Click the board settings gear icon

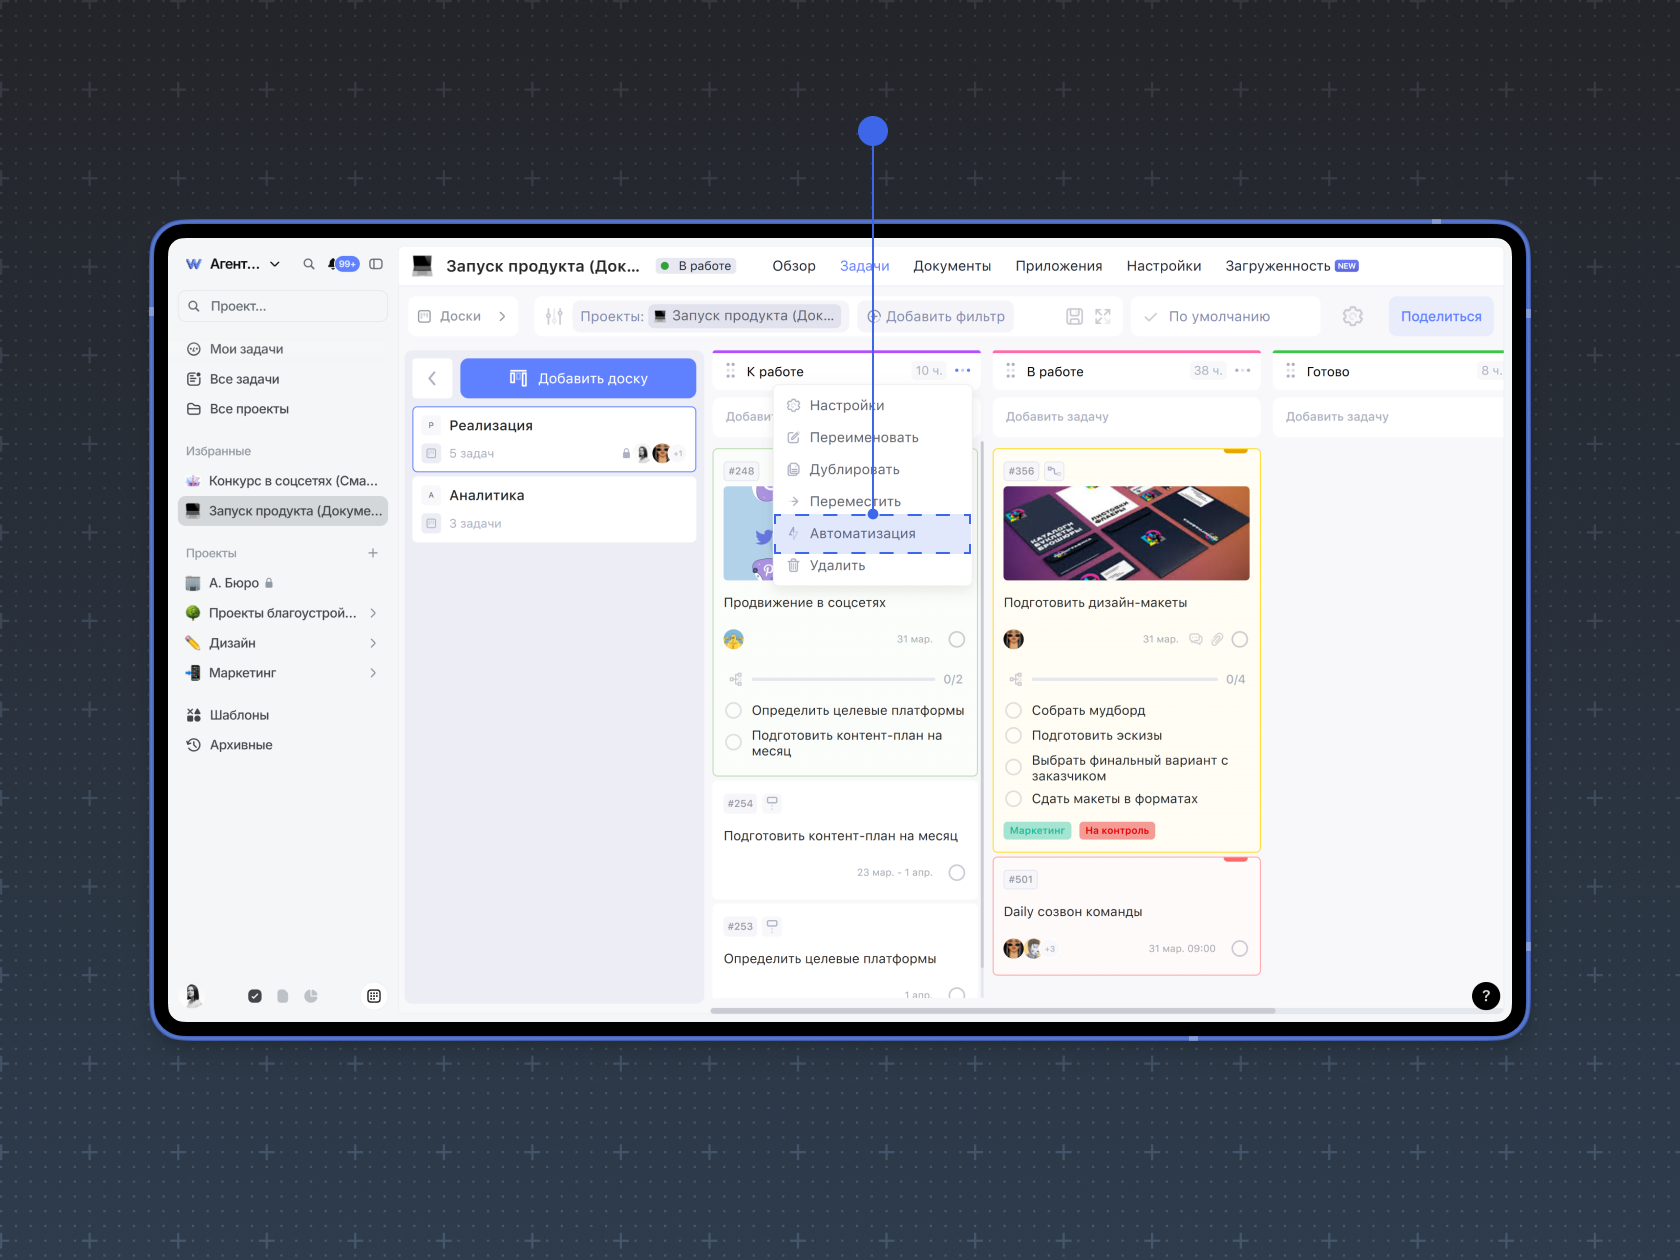(x=1352, y=316)
